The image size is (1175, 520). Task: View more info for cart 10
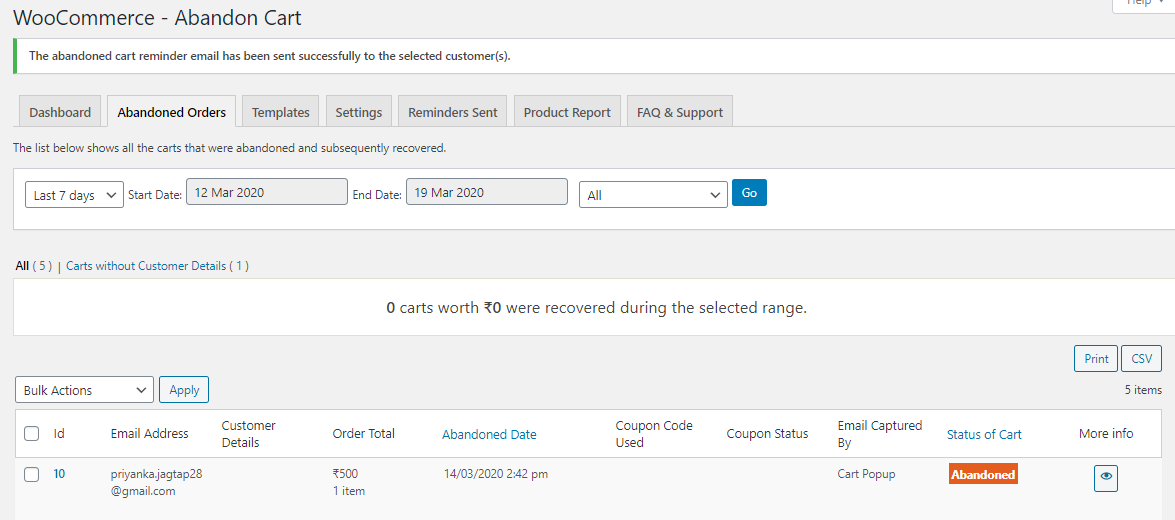pos(1105,478)
